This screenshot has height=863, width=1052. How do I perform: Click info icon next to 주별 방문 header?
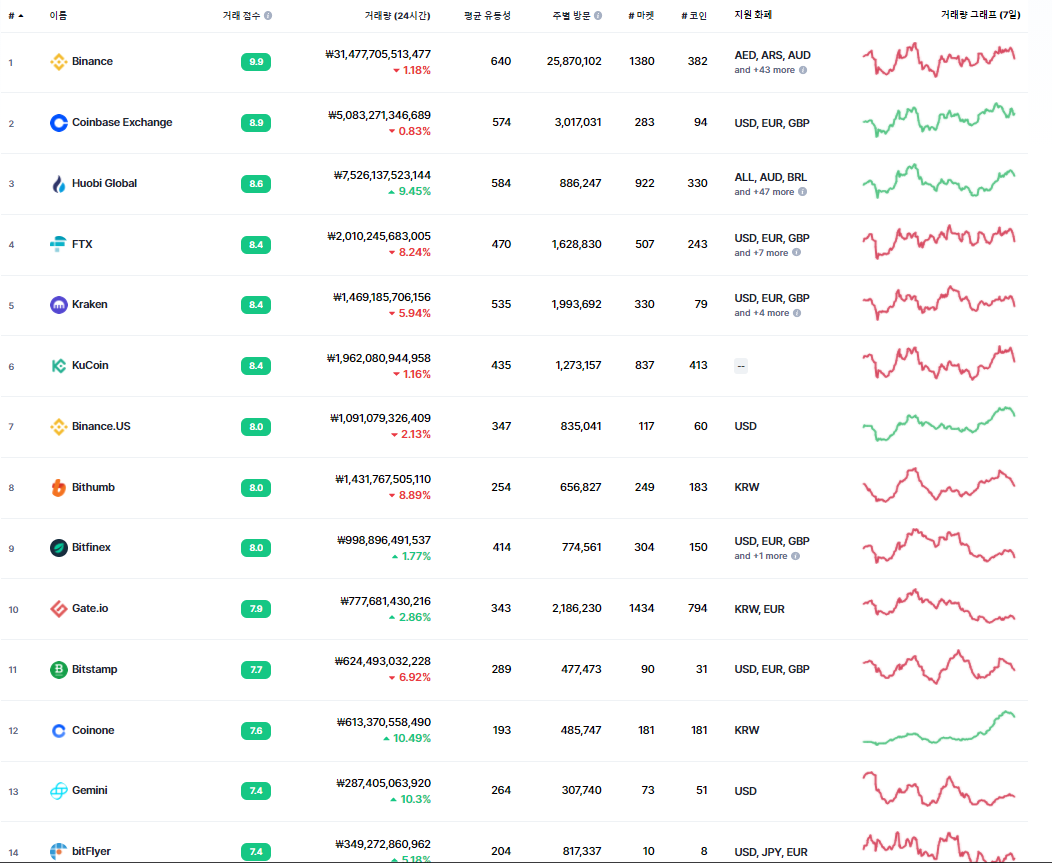point(598,15)
